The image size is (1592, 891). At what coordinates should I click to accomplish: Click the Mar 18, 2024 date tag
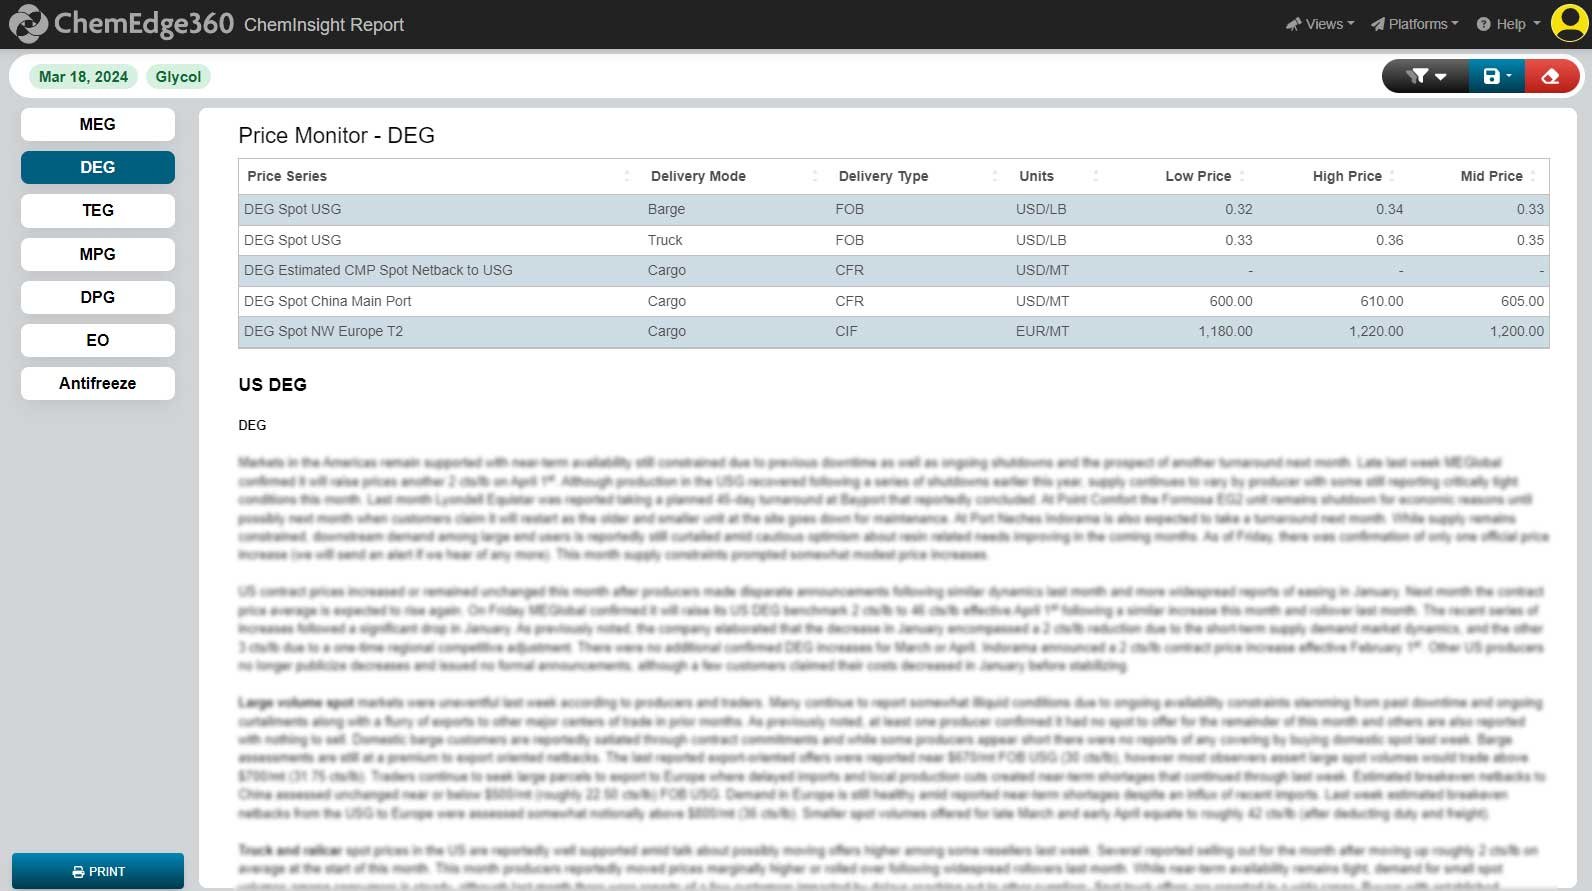(83, 77)
